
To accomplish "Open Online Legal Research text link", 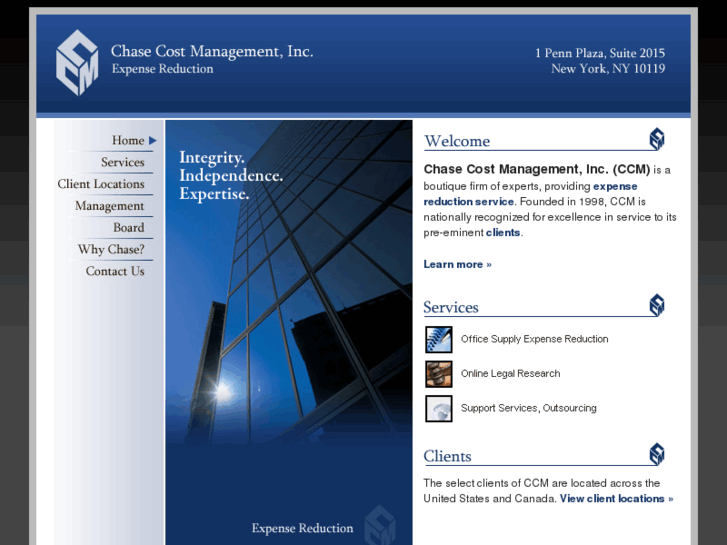I will tap(510, 373).
